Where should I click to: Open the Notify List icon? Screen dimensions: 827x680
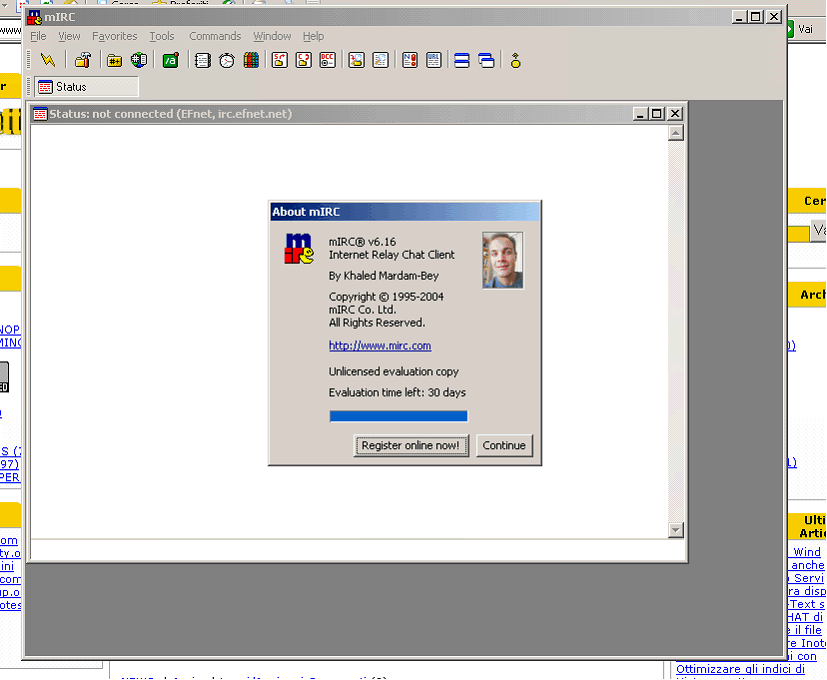(x=410, y=60)
